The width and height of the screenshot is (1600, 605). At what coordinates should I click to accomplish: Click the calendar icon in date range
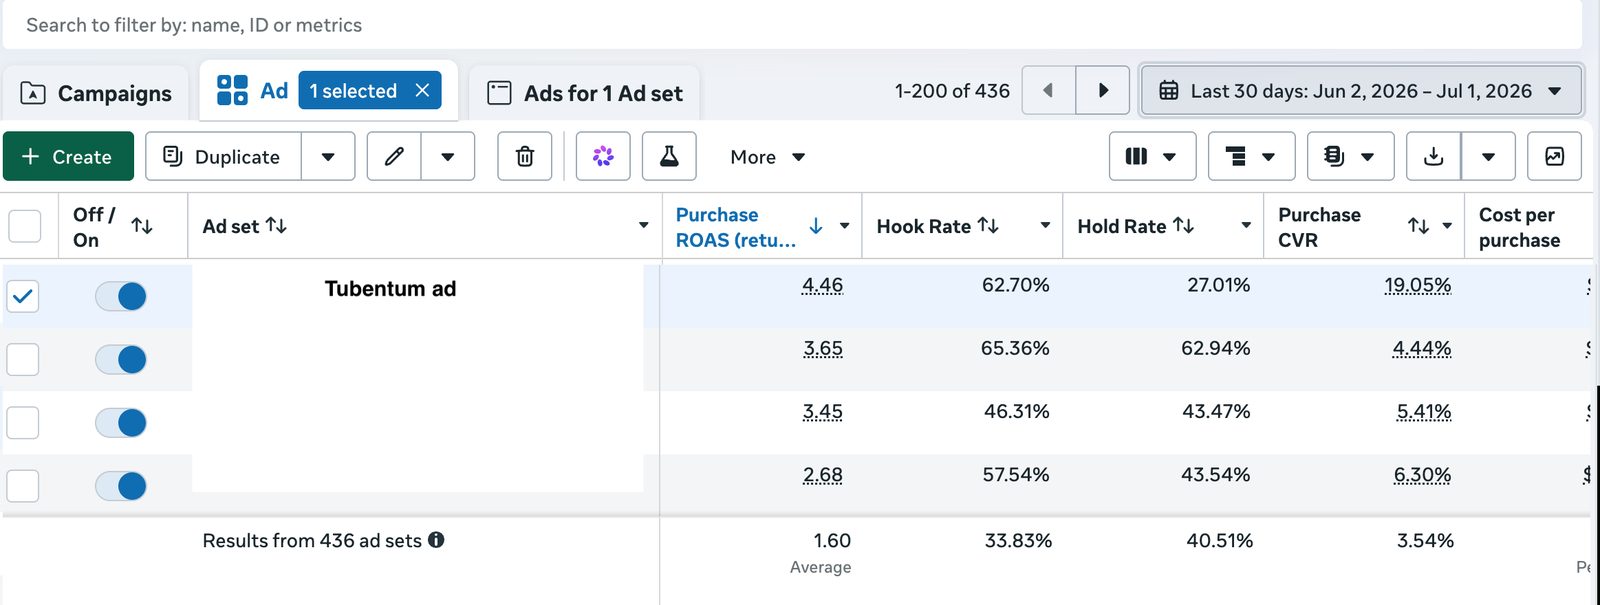coord(1168,91)
